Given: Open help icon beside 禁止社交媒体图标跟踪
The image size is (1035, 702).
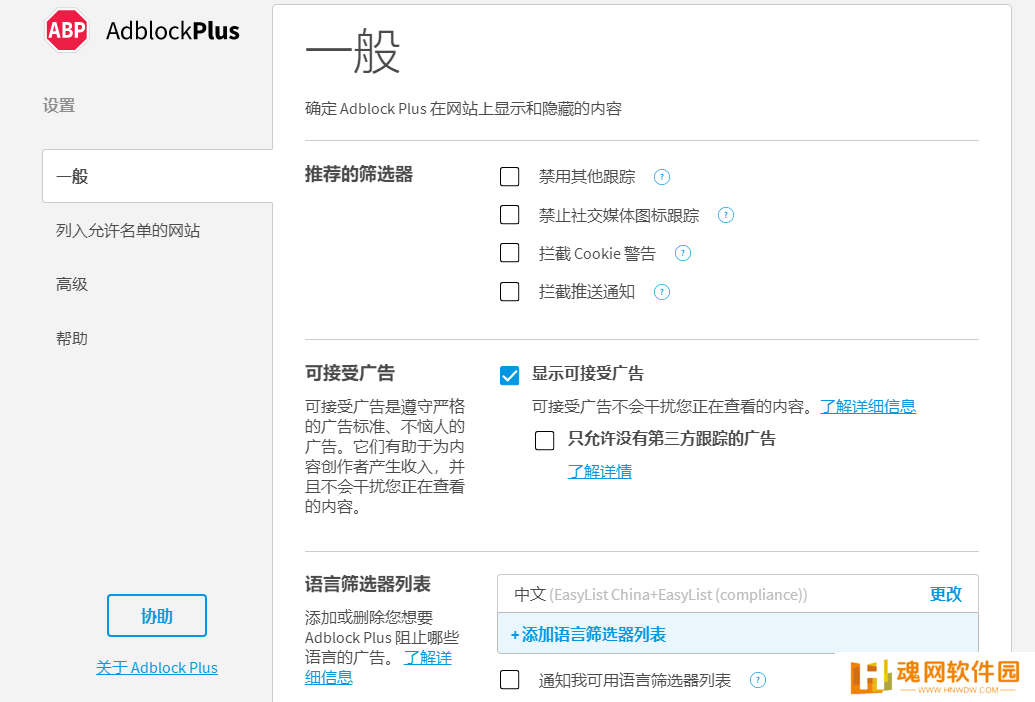Looking at the screenshot, I should pos(725,215).
